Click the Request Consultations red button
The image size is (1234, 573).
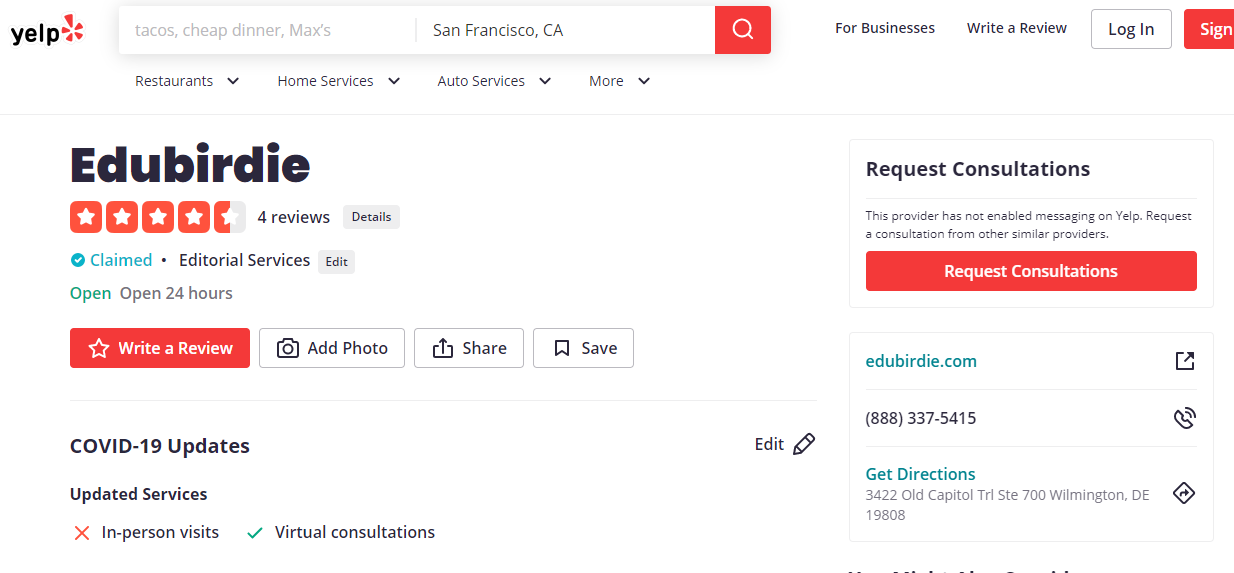coord(1031,271)
